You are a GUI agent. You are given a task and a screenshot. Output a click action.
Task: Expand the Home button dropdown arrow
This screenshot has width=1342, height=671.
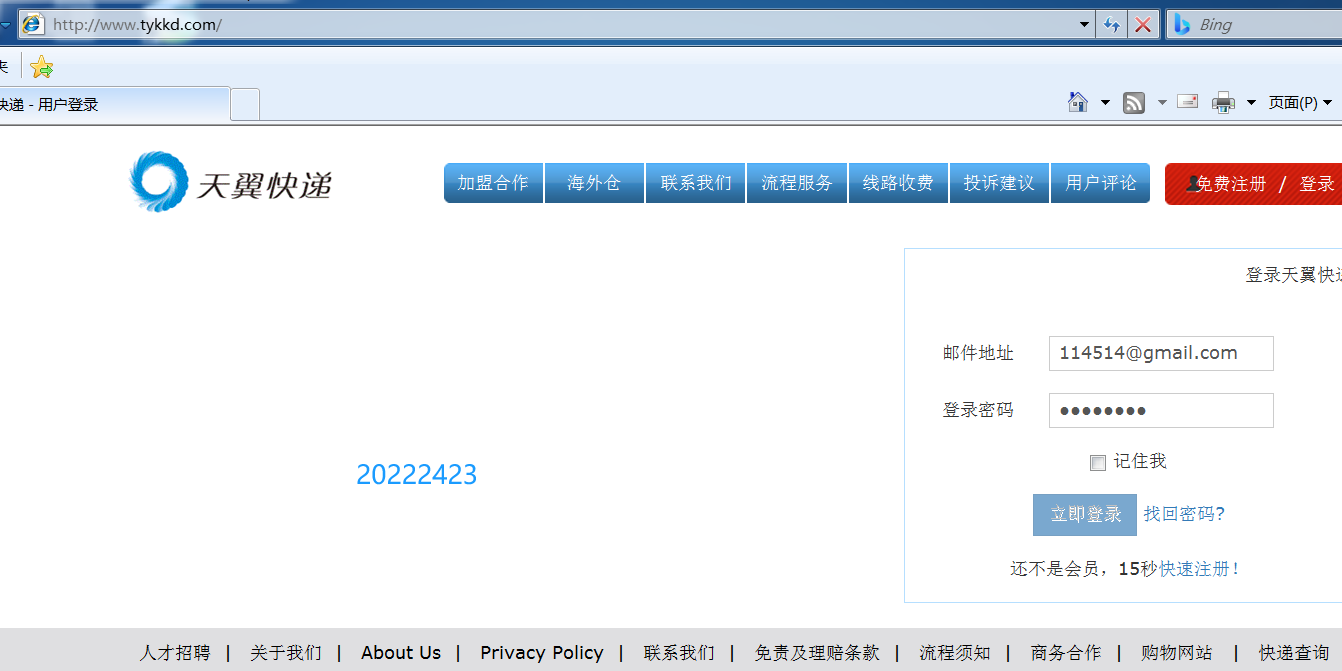[1105, 102]
